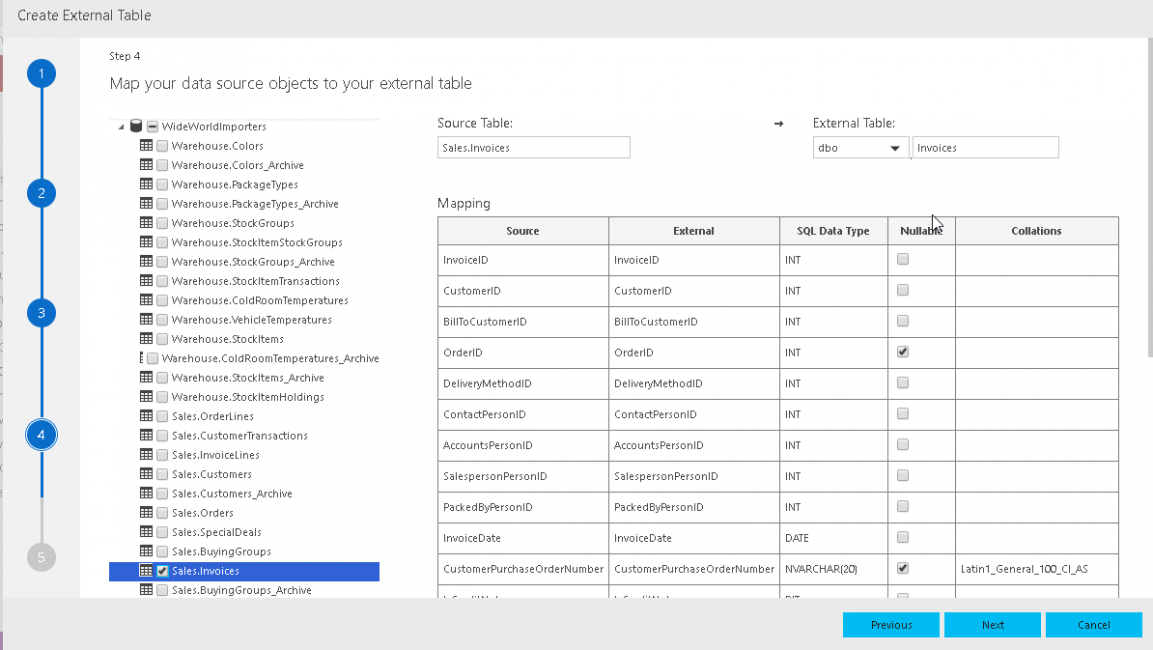Click the table icon beside Sales.Orders

[x=147, y=513]
